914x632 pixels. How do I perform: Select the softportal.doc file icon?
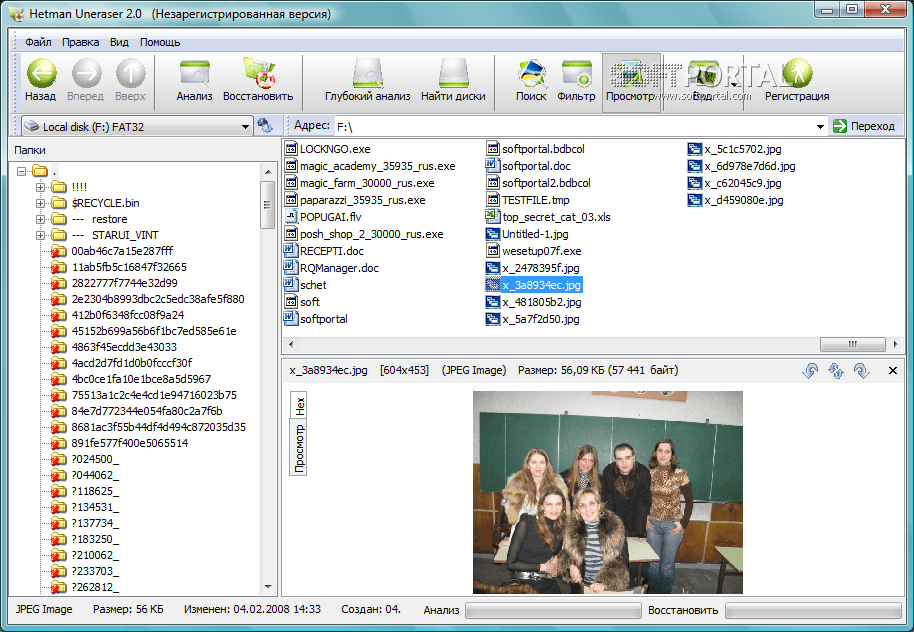pos(493,166)
